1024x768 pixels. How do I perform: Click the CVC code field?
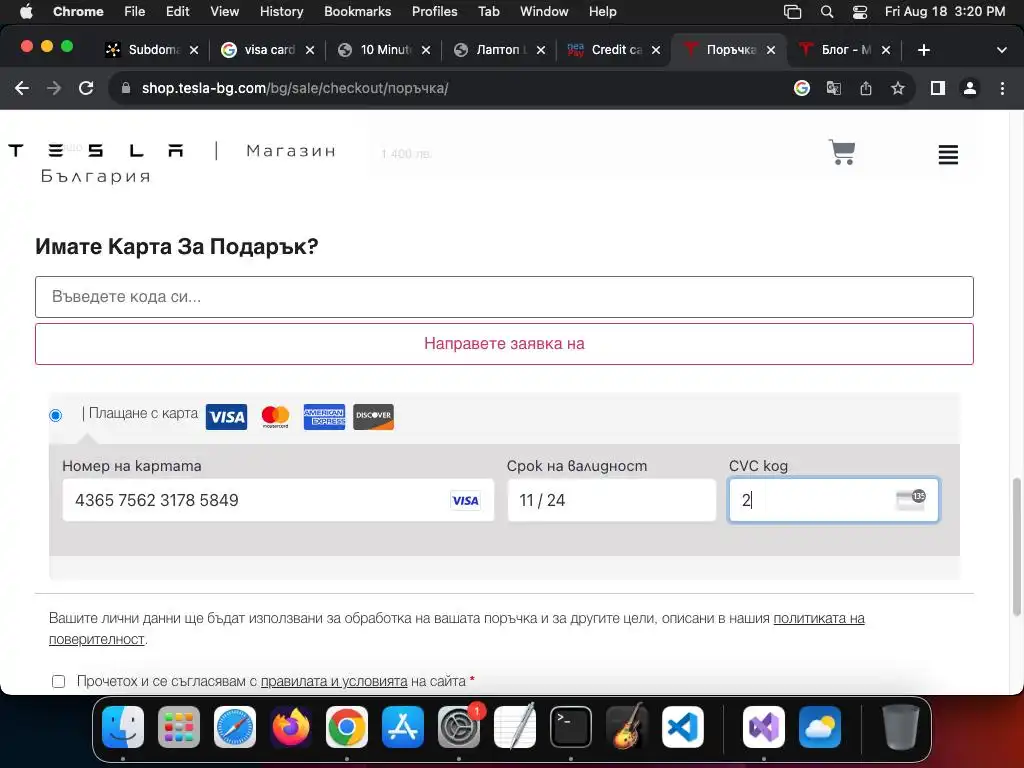(x=833, y=500)
